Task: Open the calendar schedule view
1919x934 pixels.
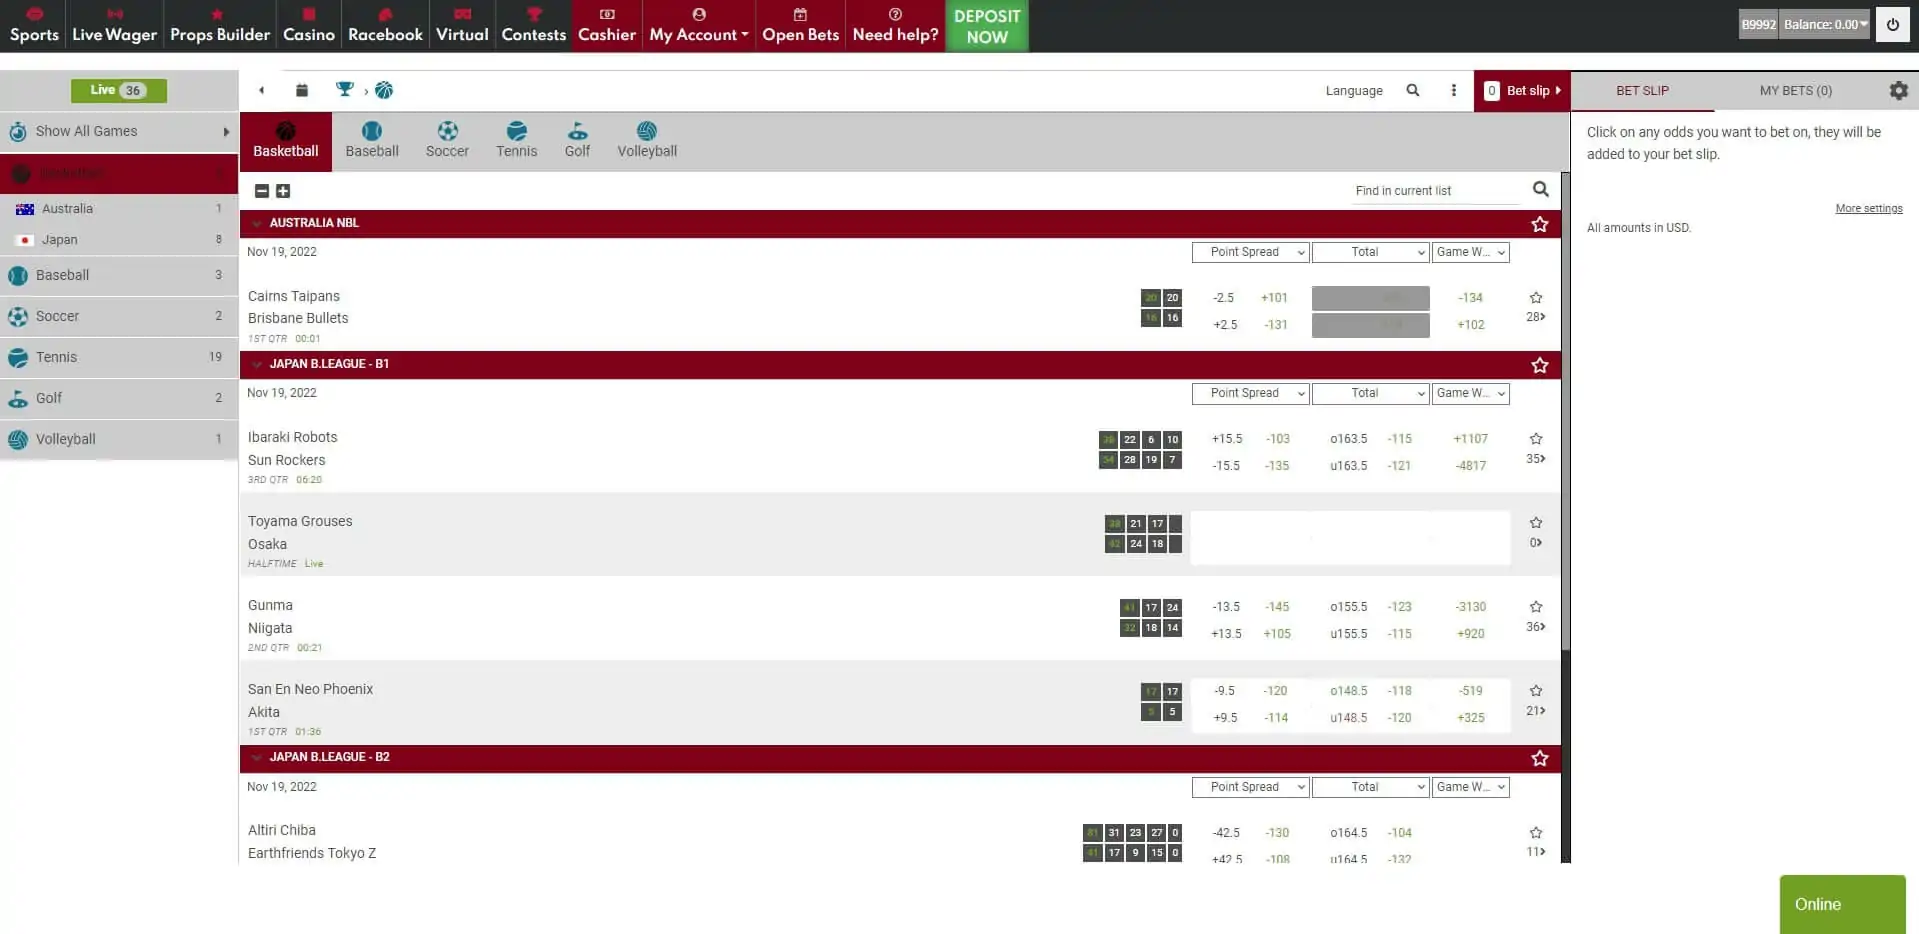Action: [302, 90]
